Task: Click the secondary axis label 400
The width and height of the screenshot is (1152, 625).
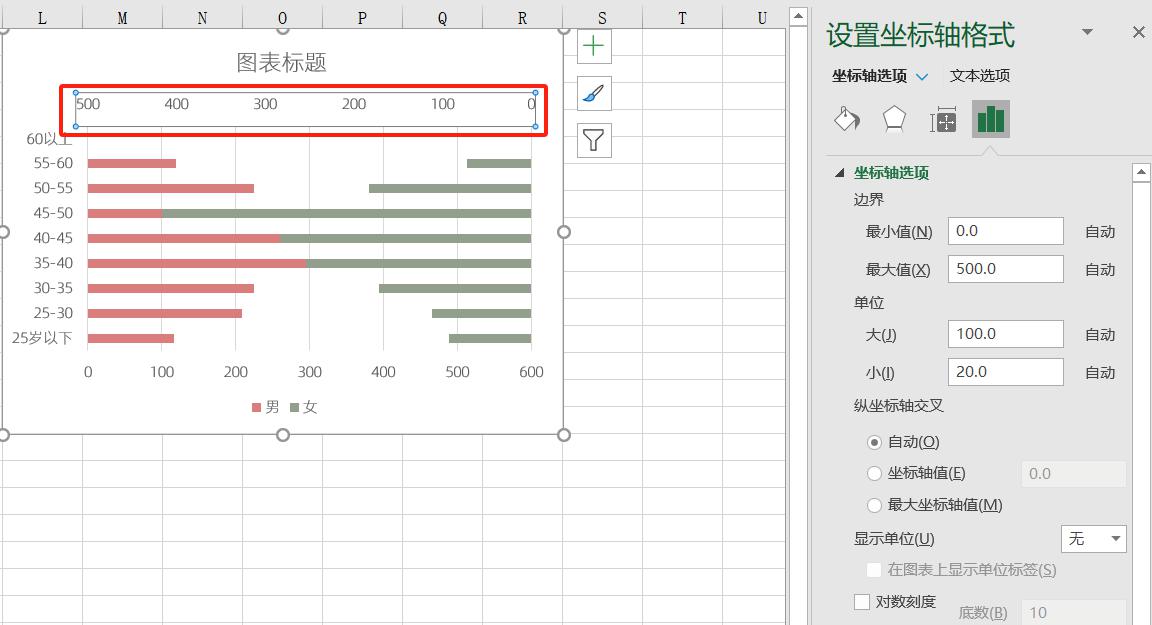Action: [x=176, y=104]
